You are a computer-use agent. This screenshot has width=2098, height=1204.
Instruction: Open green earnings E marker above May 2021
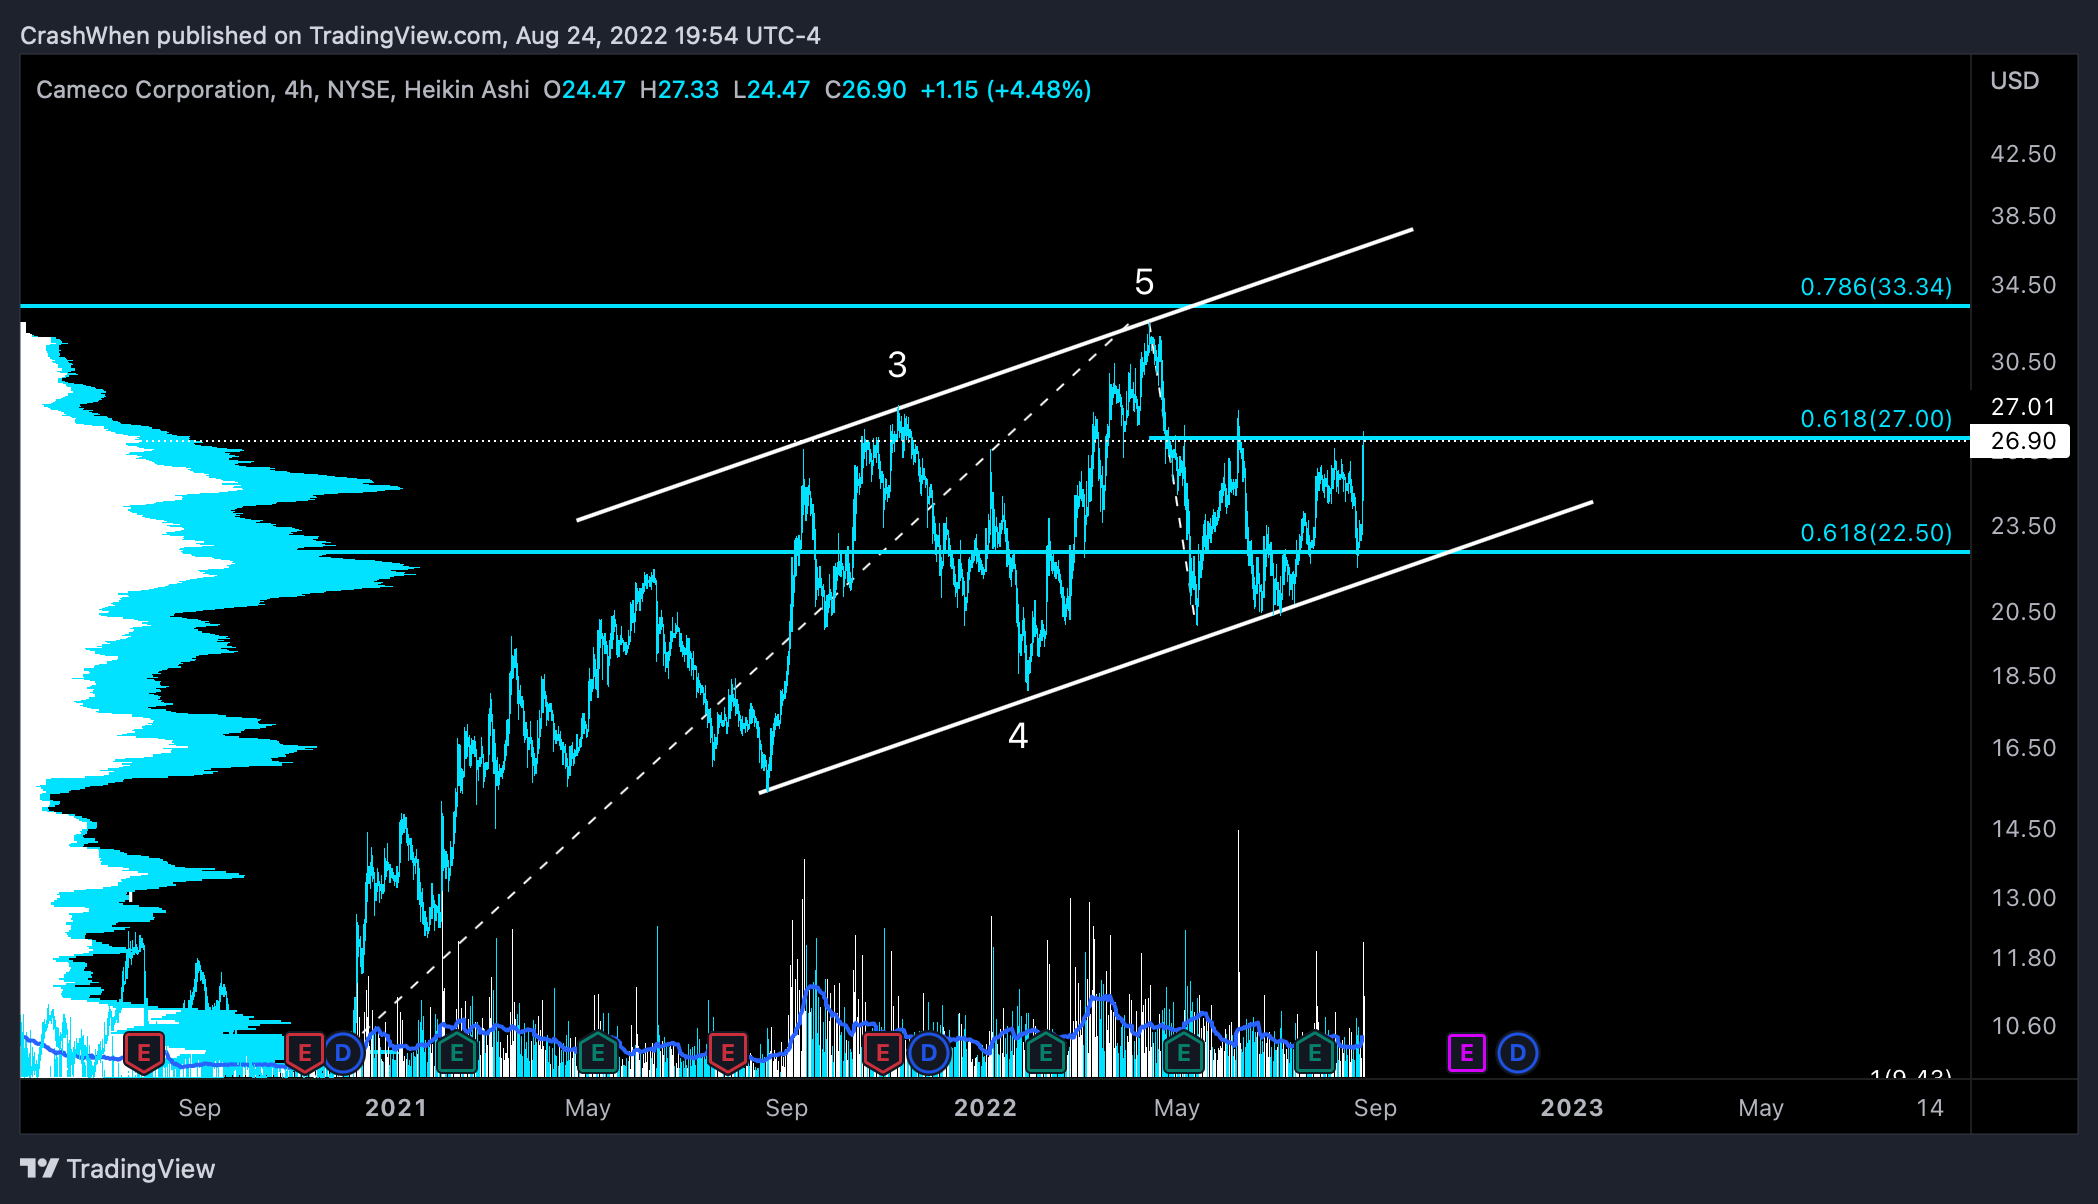point(598,1053)
